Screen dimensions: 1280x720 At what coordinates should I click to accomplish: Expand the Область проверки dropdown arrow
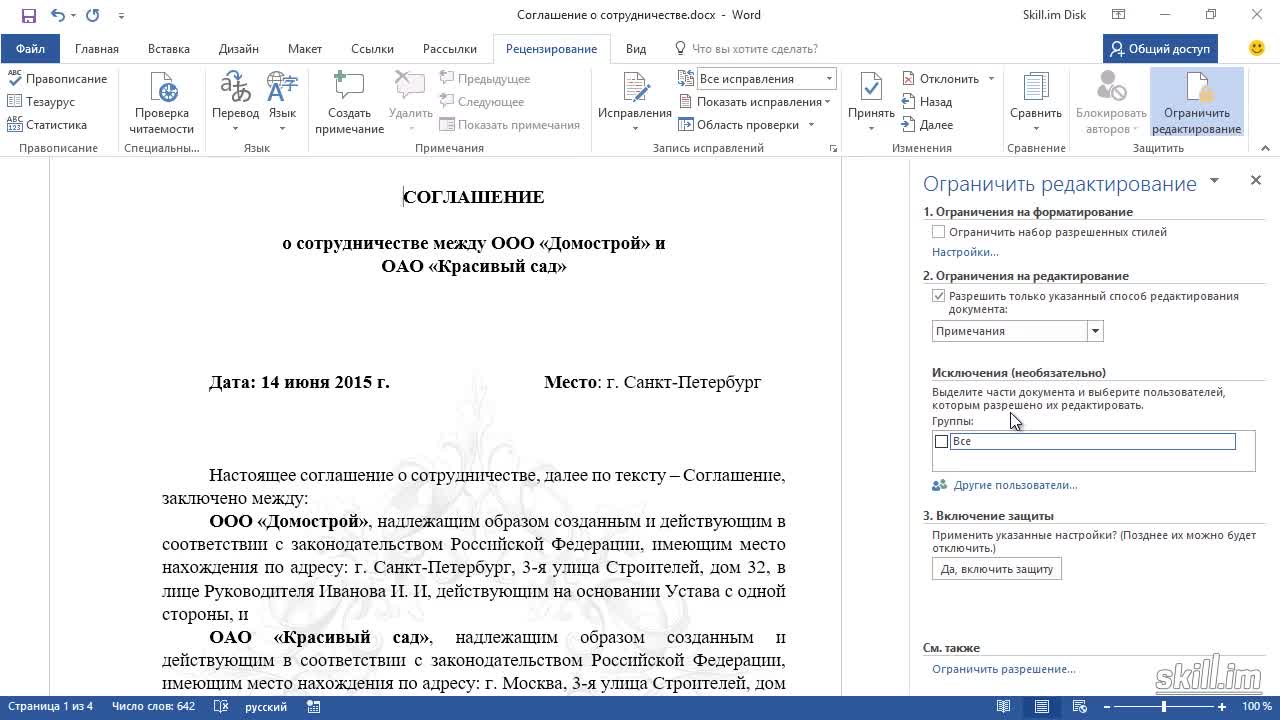[x=811, y=125]
